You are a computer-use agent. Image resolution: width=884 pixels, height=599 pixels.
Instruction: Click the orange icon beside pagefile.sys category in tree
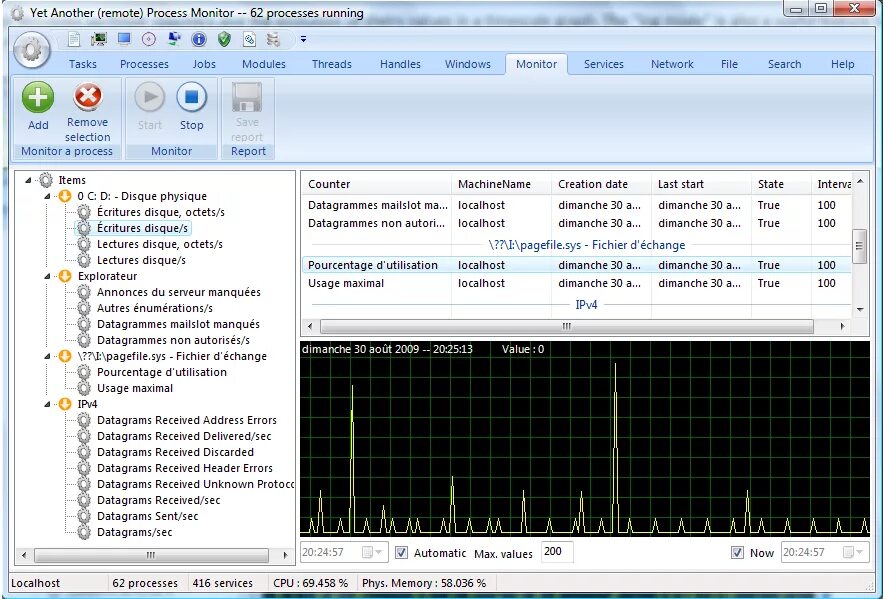tap(65, 356)
